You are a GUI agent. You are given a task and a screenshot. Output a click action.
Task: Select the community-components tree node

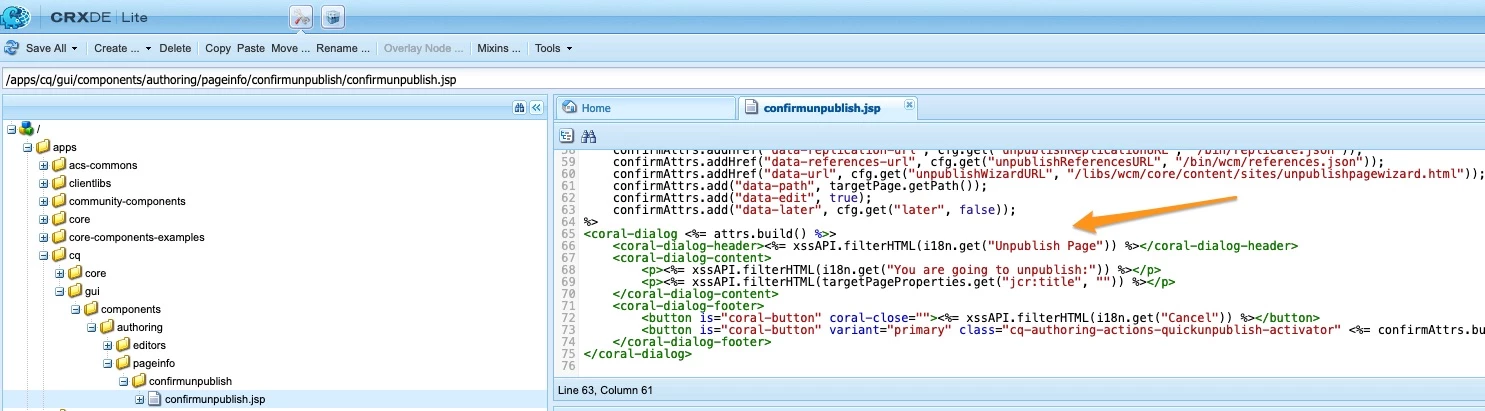pos(126,201)
